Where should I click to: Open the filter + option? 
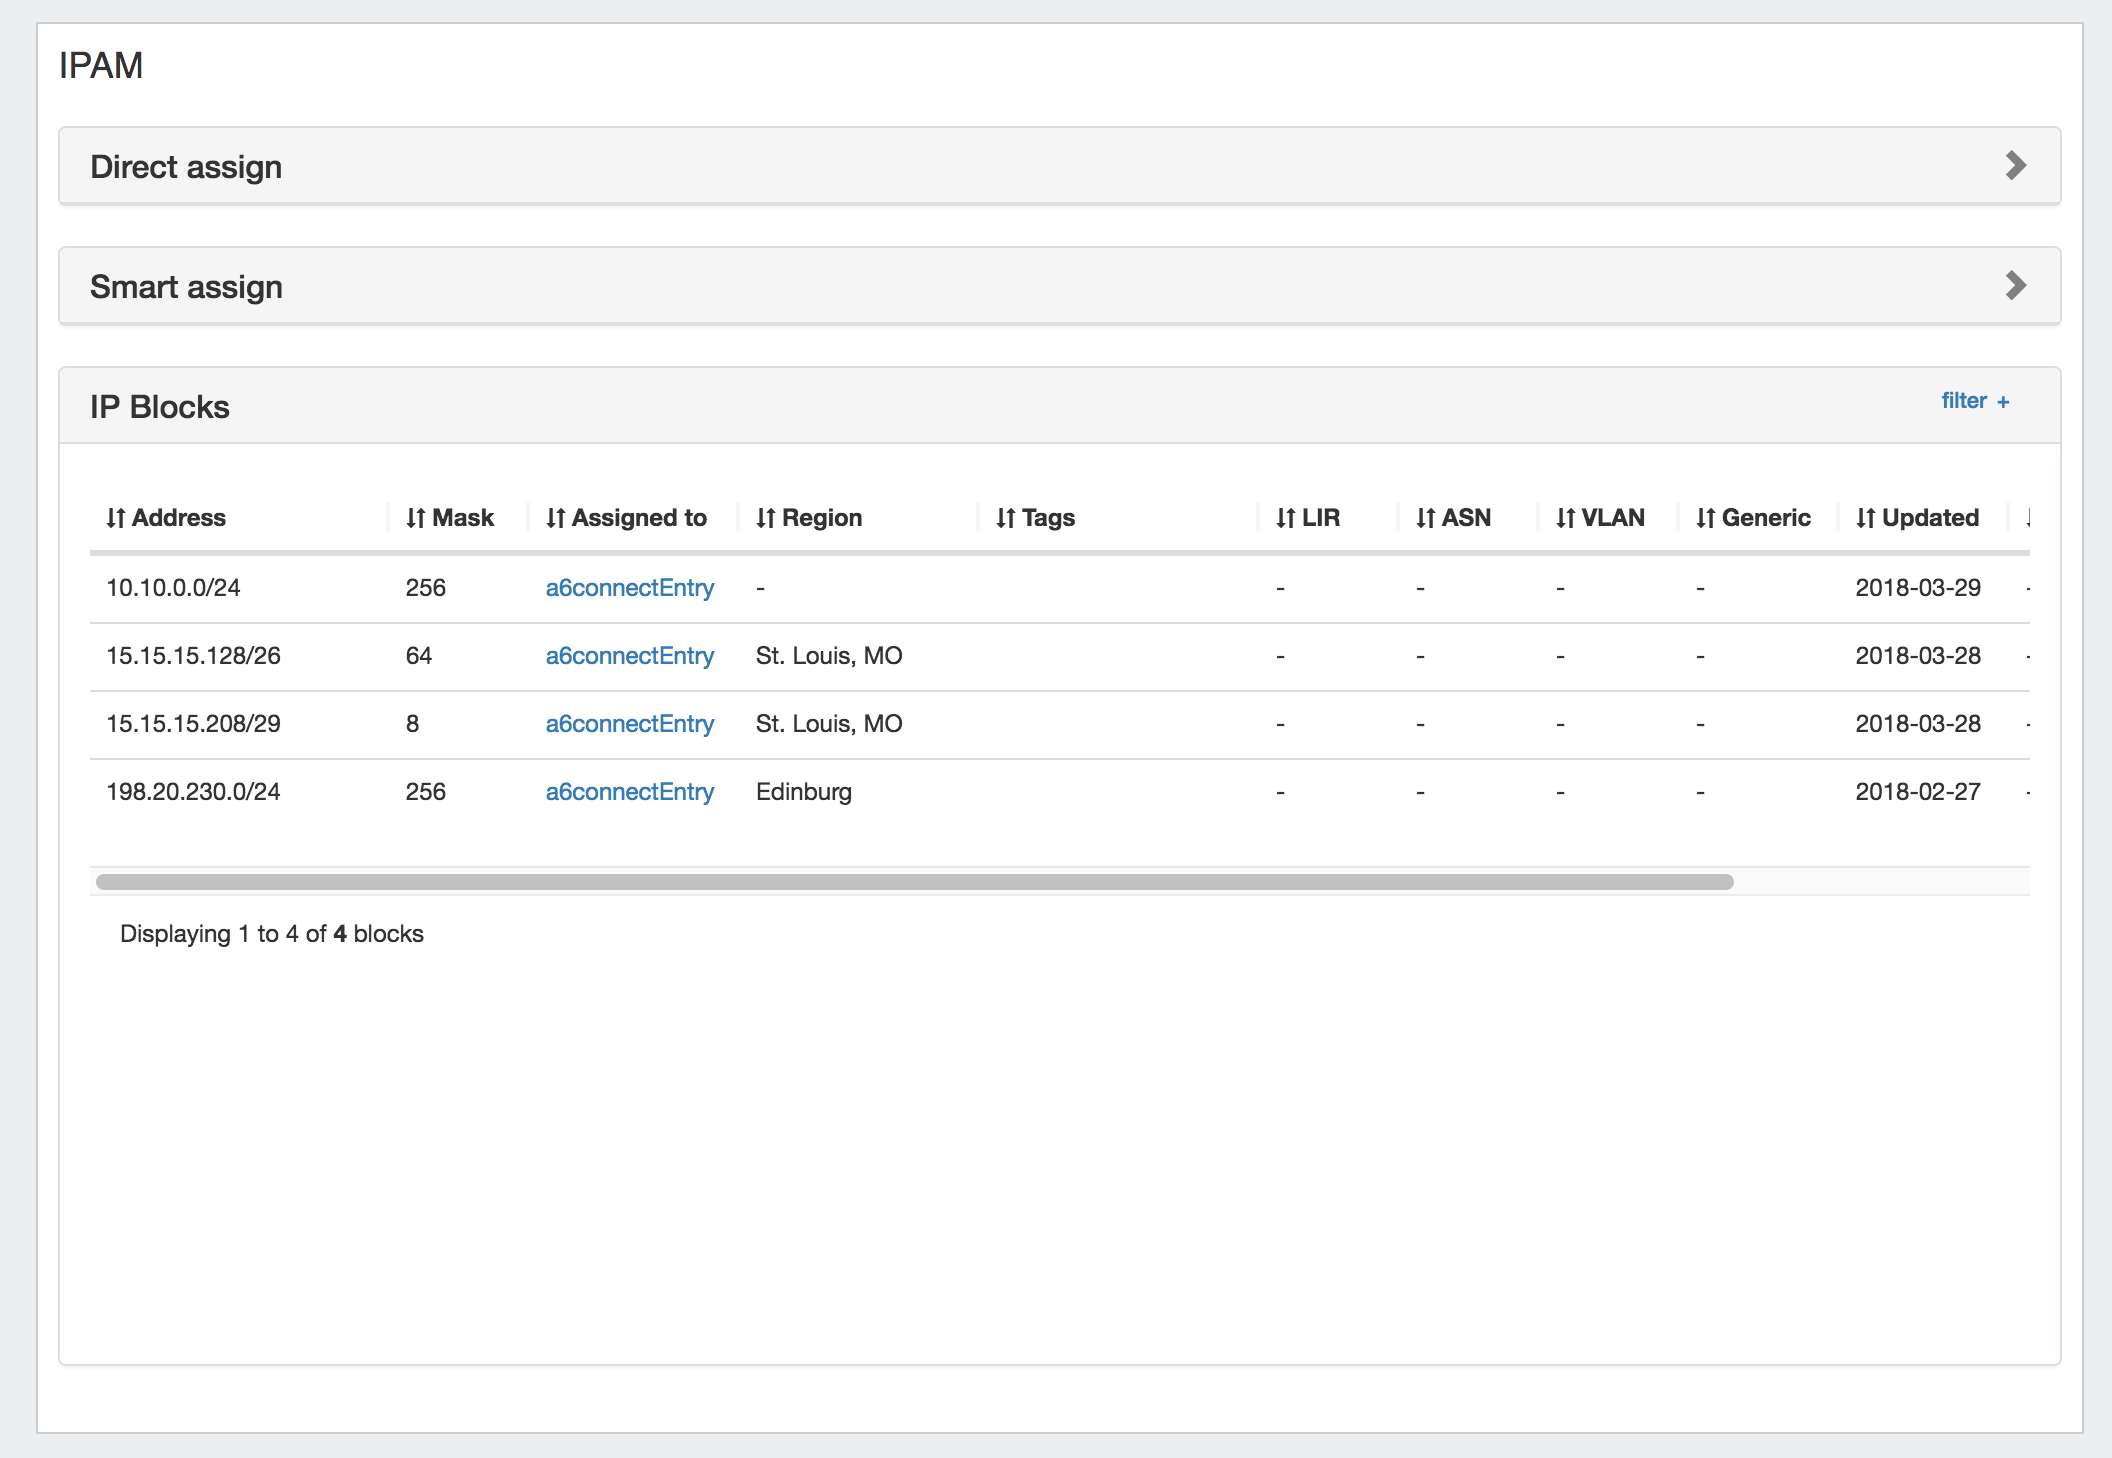coord(1975,401)
